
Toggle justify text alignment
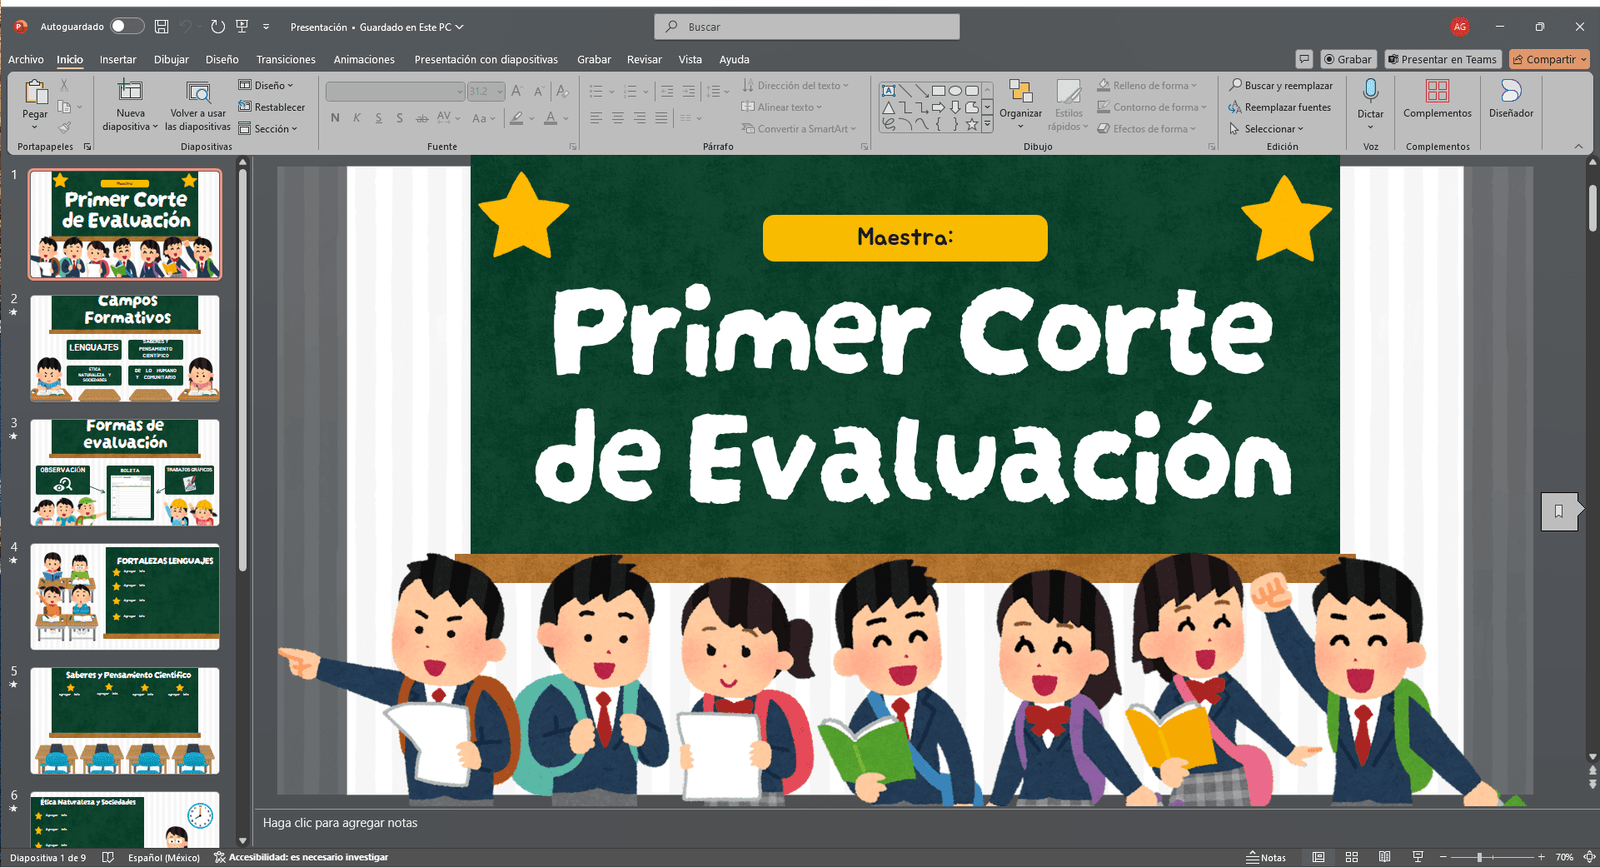click(661, 118)
